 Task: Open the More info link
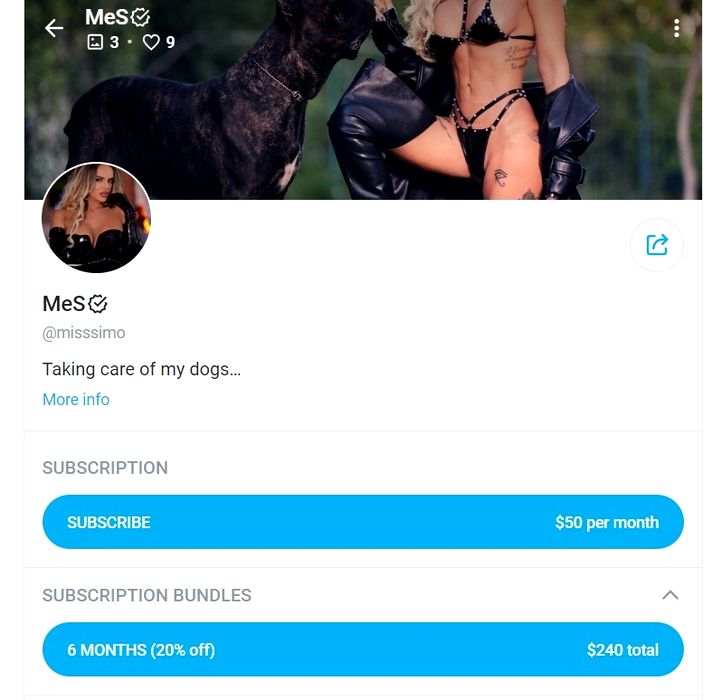click(76, 399)
